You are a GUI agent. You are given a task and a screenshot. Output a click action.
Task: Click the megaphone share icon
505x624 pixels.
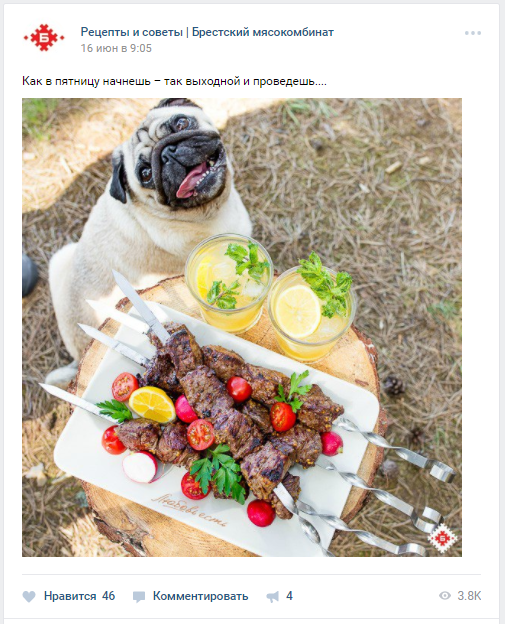(x=273, y=596)
